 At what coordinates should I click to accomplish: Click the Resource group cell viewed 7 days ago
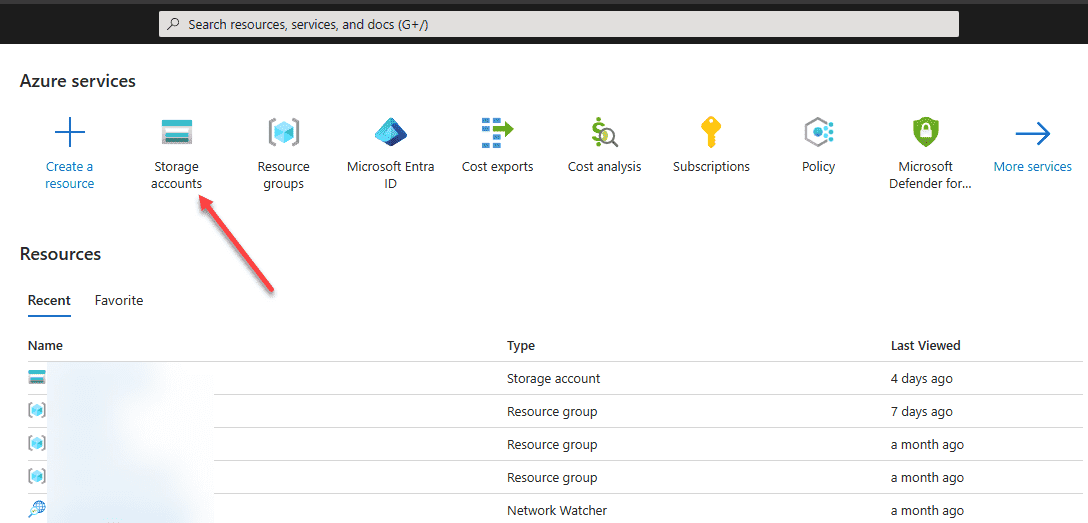pos(552,411)
